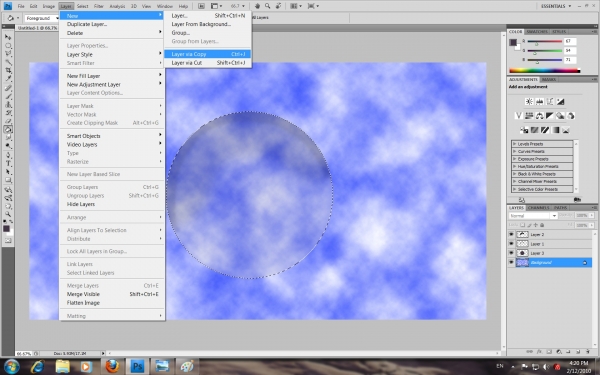Click the R value input field

tap(570, 41)
